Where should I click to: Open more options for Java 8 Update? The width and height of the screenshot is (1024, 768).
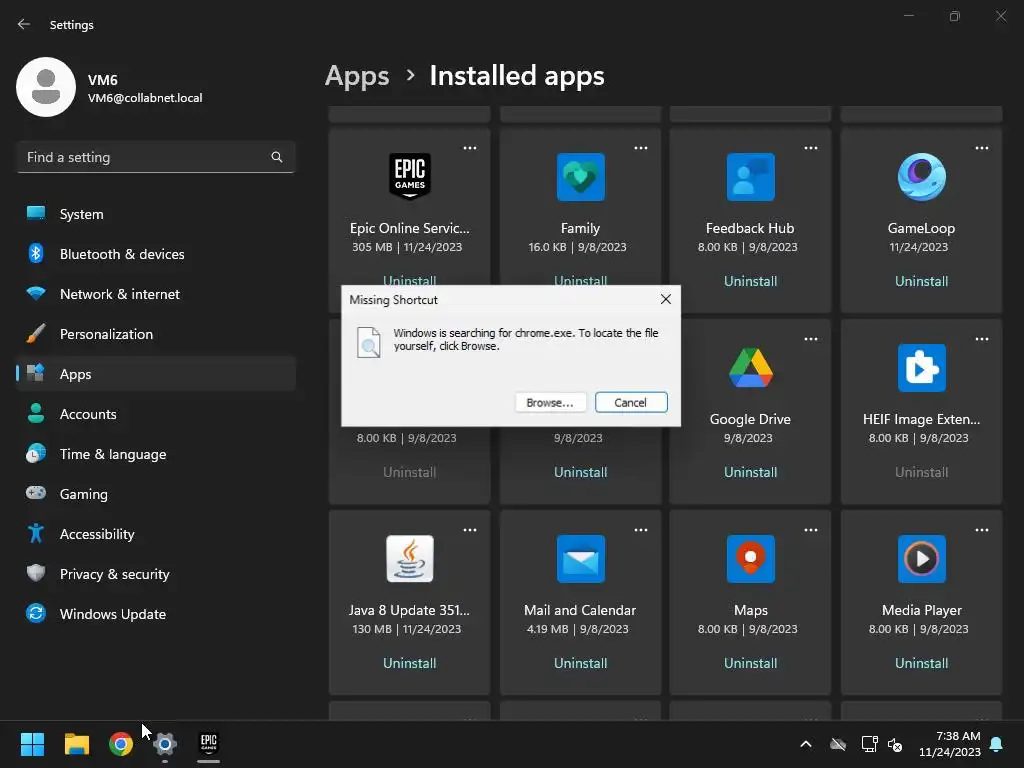[x=470, y=530]
